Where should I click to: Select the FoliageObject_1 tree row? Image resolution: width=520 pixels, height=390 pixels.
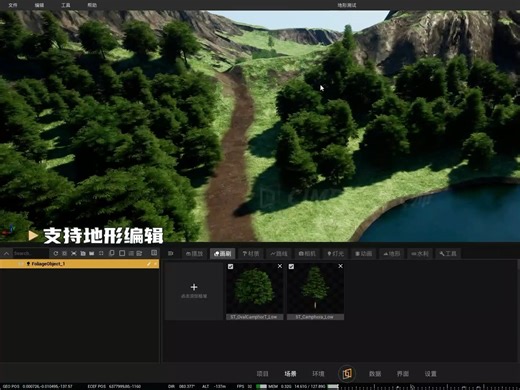click(x=79, y=264)
